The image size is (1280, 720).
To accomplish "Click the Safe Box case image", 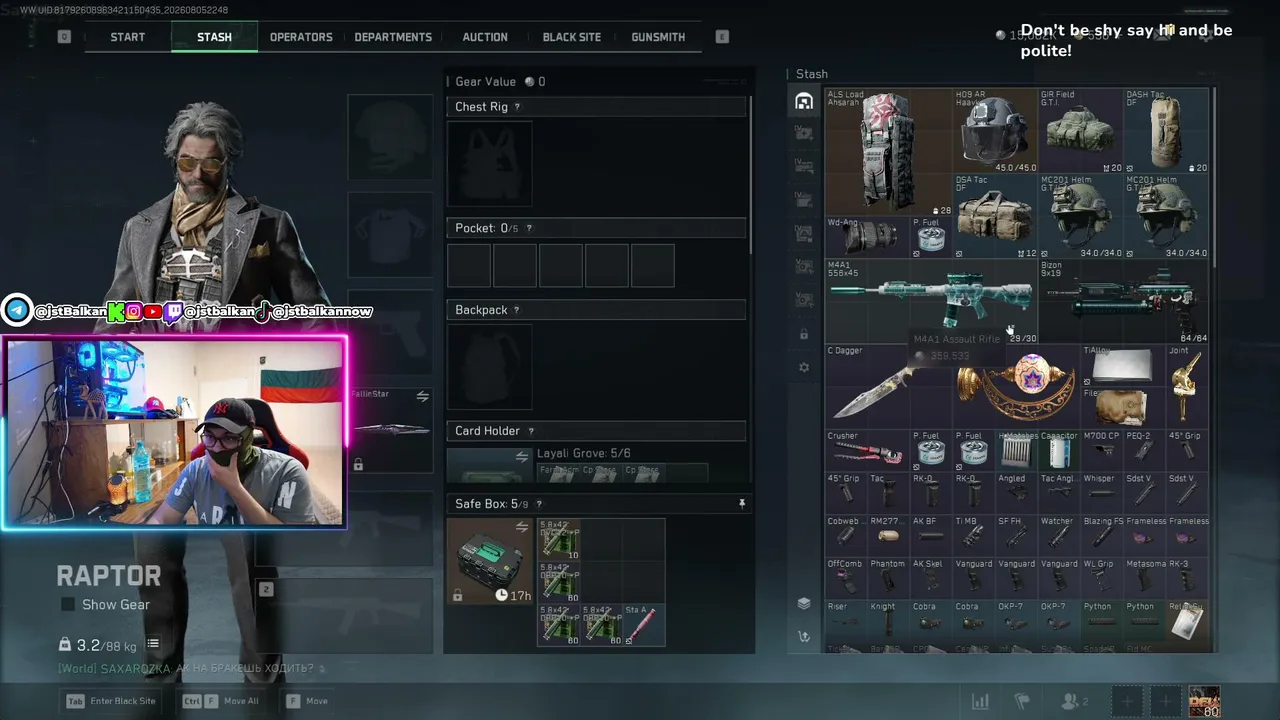I will [490, 561].
